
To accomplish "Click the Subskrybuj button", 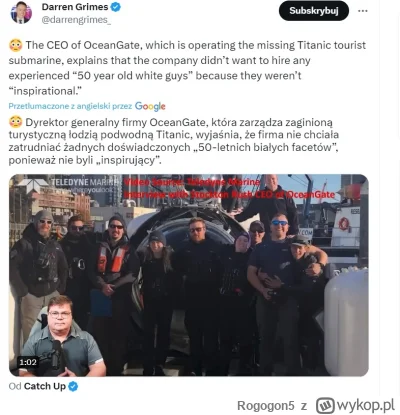I will pos(314,11).
